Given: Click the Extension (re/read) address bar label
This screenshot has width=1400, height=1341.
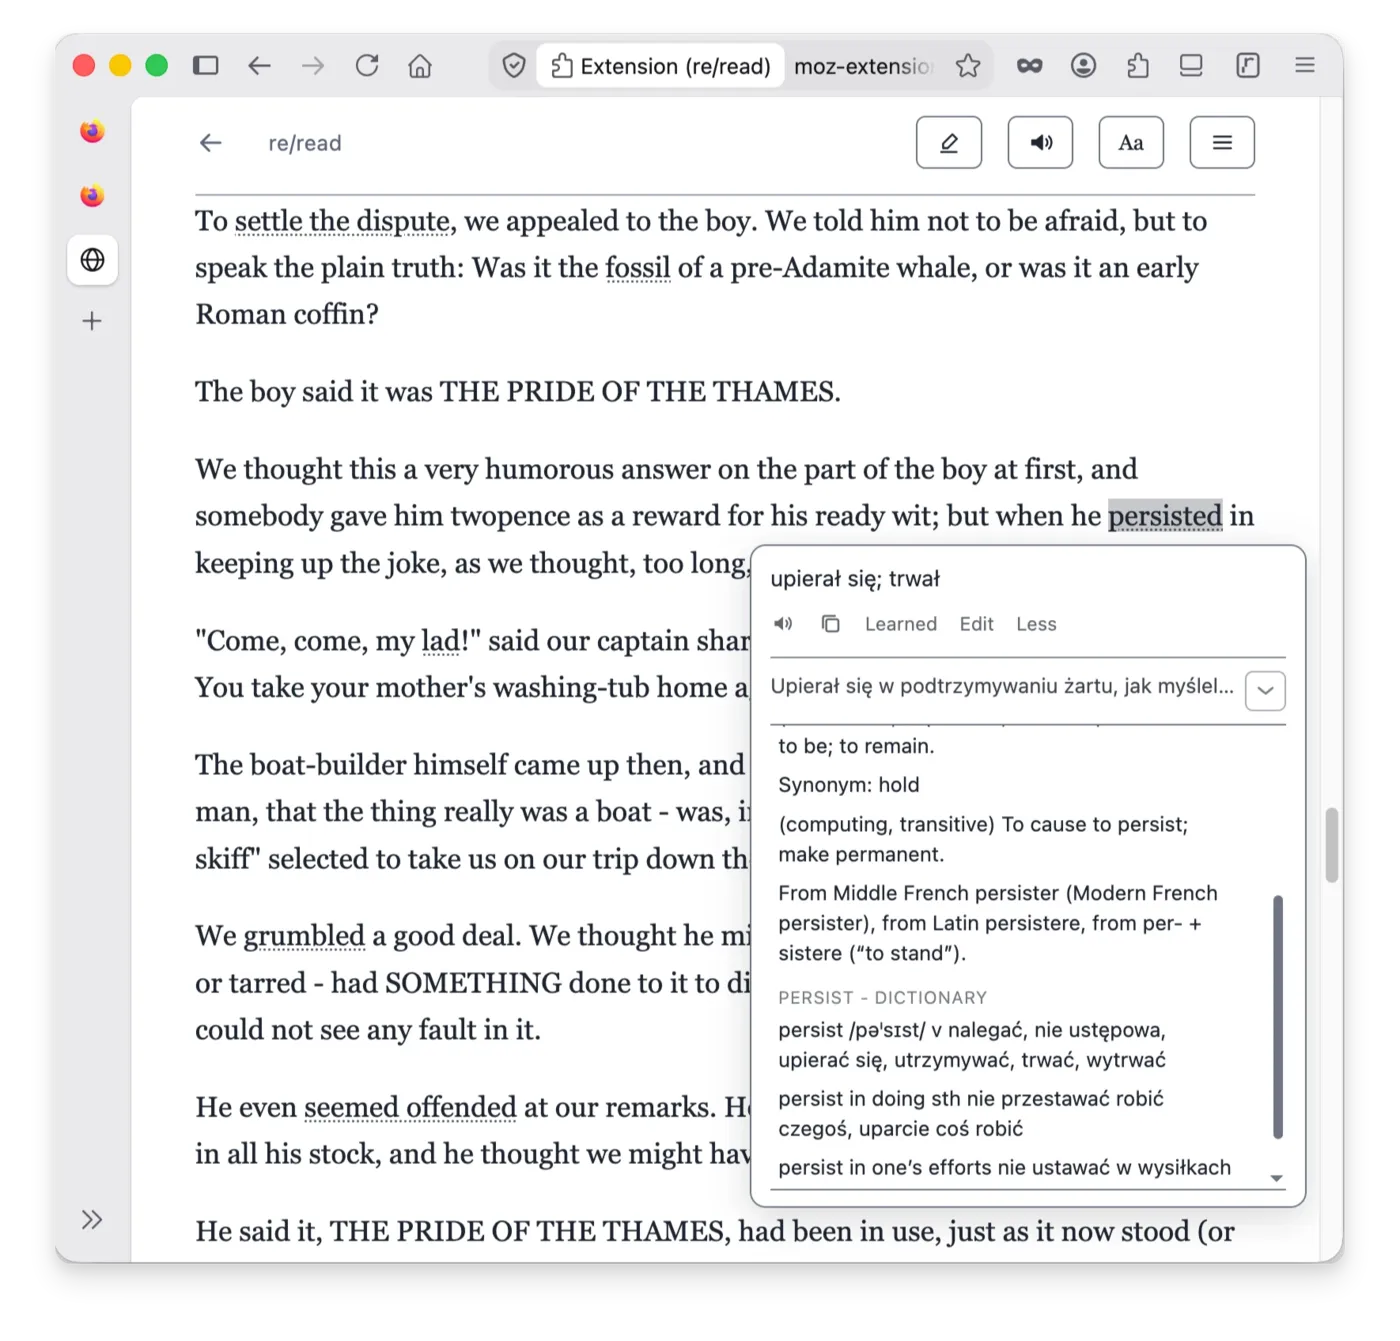Looking at the screenshot, I should click(661, 66).
